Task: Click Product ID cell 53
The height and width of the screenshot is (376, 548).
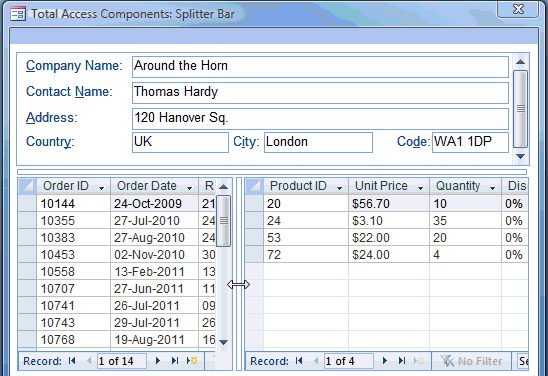Action: tap(306, 238)
